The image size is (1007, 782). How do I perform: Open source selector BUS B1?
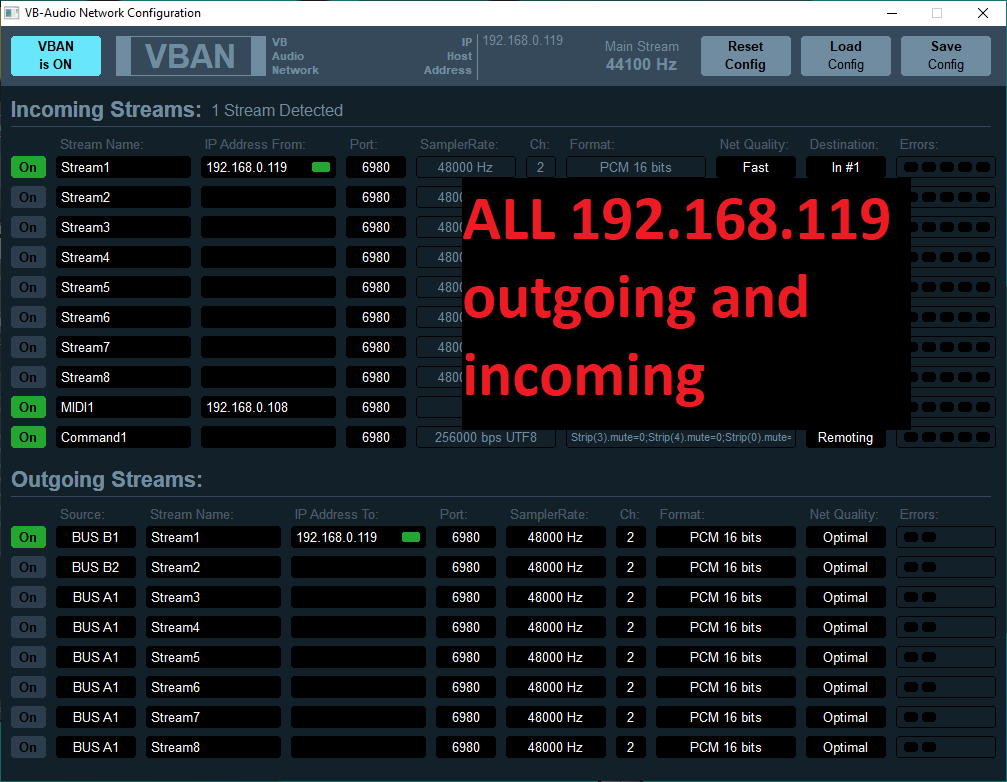(96, 537)
